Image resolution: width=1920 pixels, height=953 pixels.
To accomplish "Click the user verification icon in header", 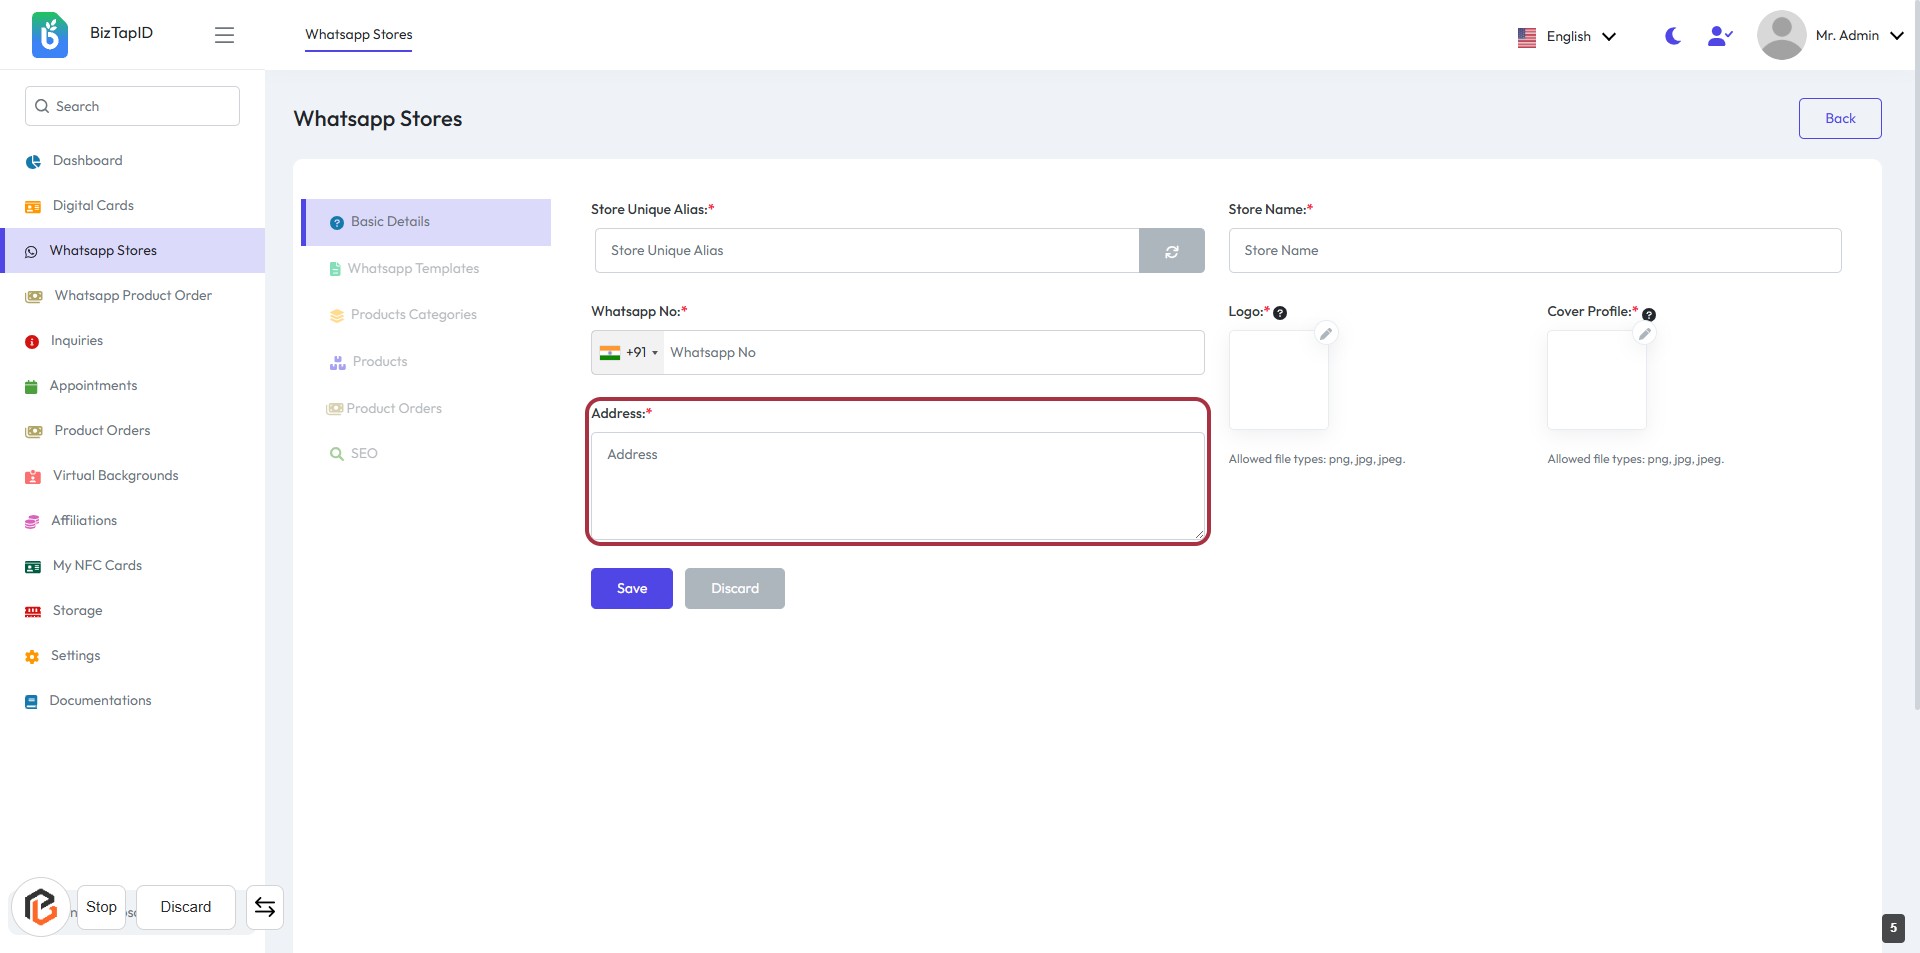I will (x=1719, y=36).
